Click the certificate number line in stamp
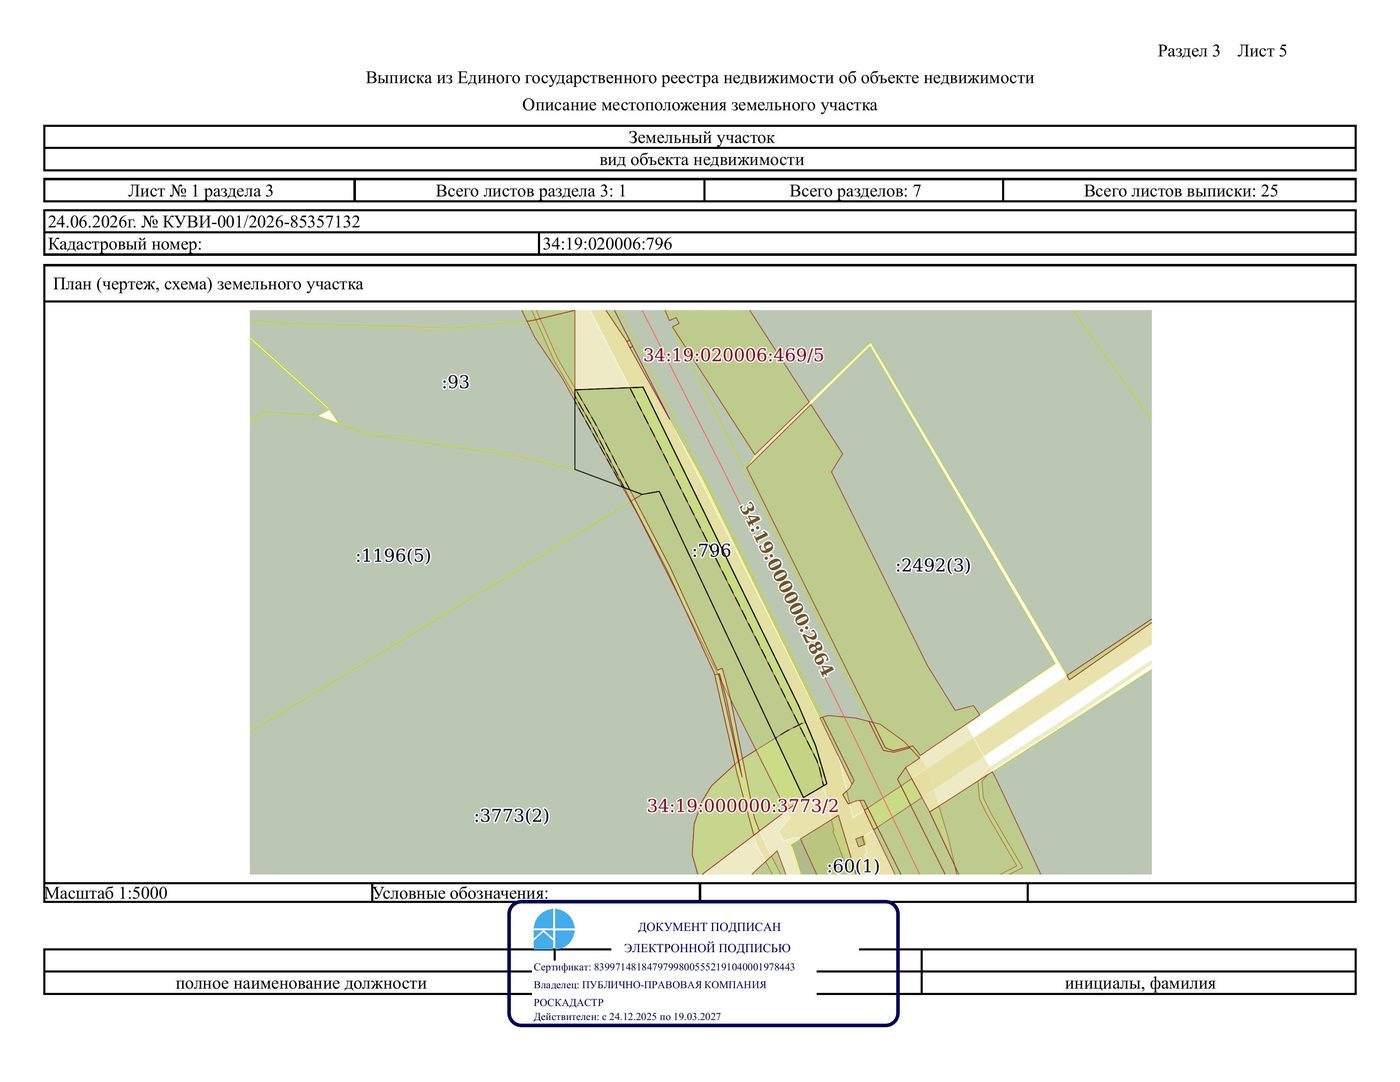The height and width of the screenshot is (1082, 1400). (x=664, y=967)
